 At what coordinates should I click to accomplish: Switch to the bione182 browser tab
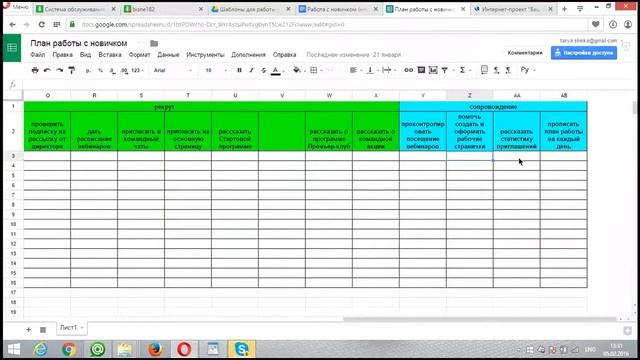(163, 9)
